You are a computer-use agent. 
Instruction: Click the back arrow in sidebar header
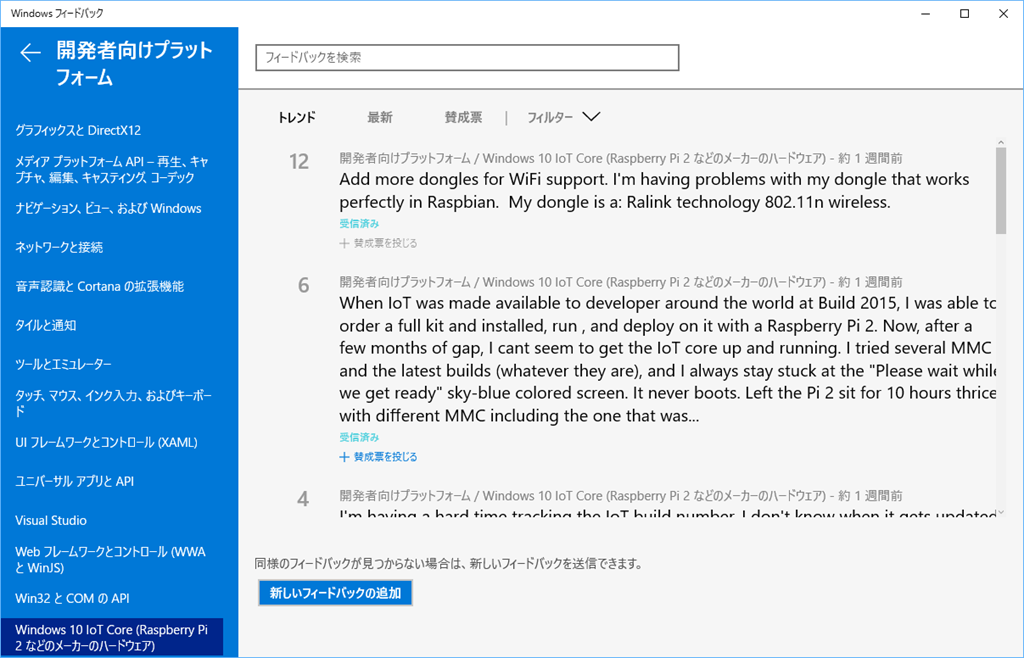click(31, 53)
